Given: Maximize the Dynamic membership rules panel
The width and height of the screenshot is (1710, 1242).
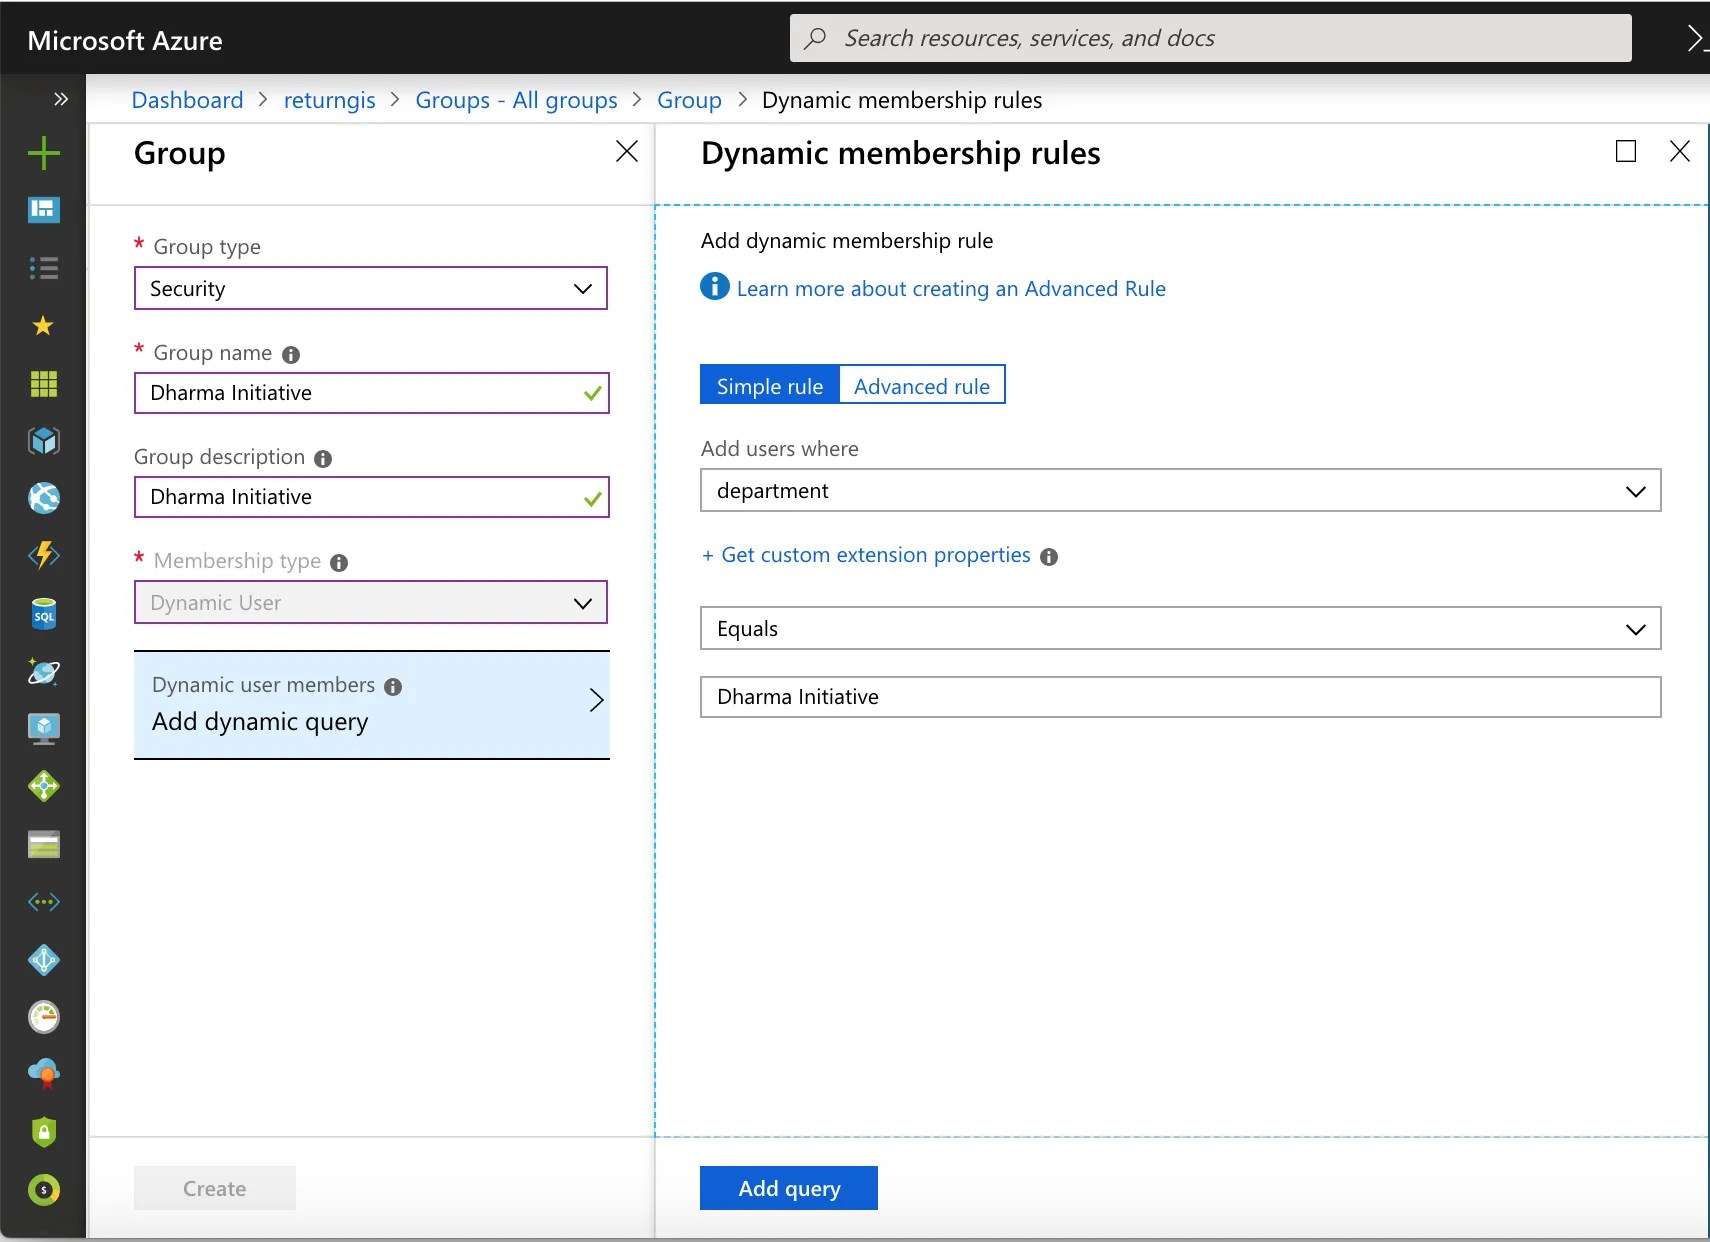Looking at the screenshot, I should [1626, 151].
